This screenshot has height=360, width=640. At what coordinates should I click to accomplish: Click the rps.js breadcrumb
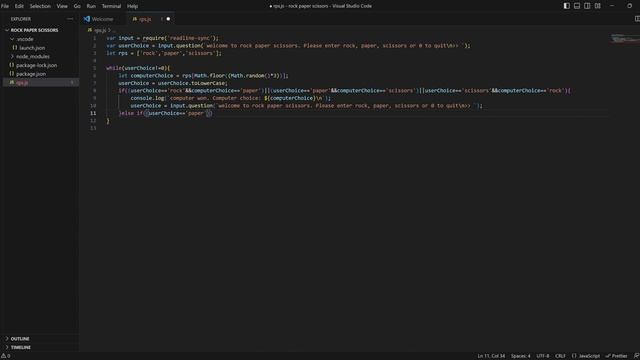100,30
